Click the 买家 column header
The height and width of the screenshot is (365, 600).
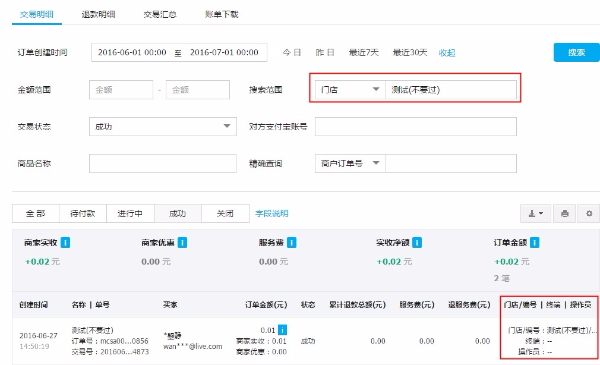170,305
